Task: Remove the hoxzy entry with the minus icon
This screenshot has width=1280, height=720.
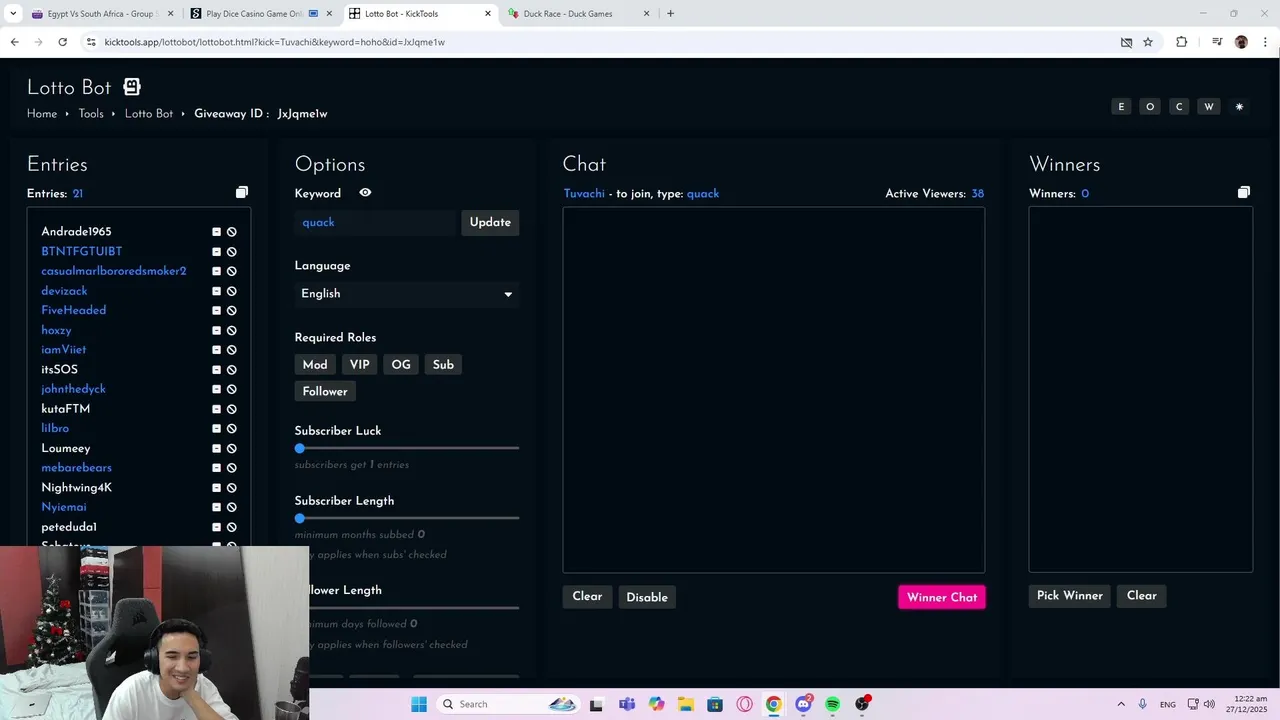Action: 216,330
